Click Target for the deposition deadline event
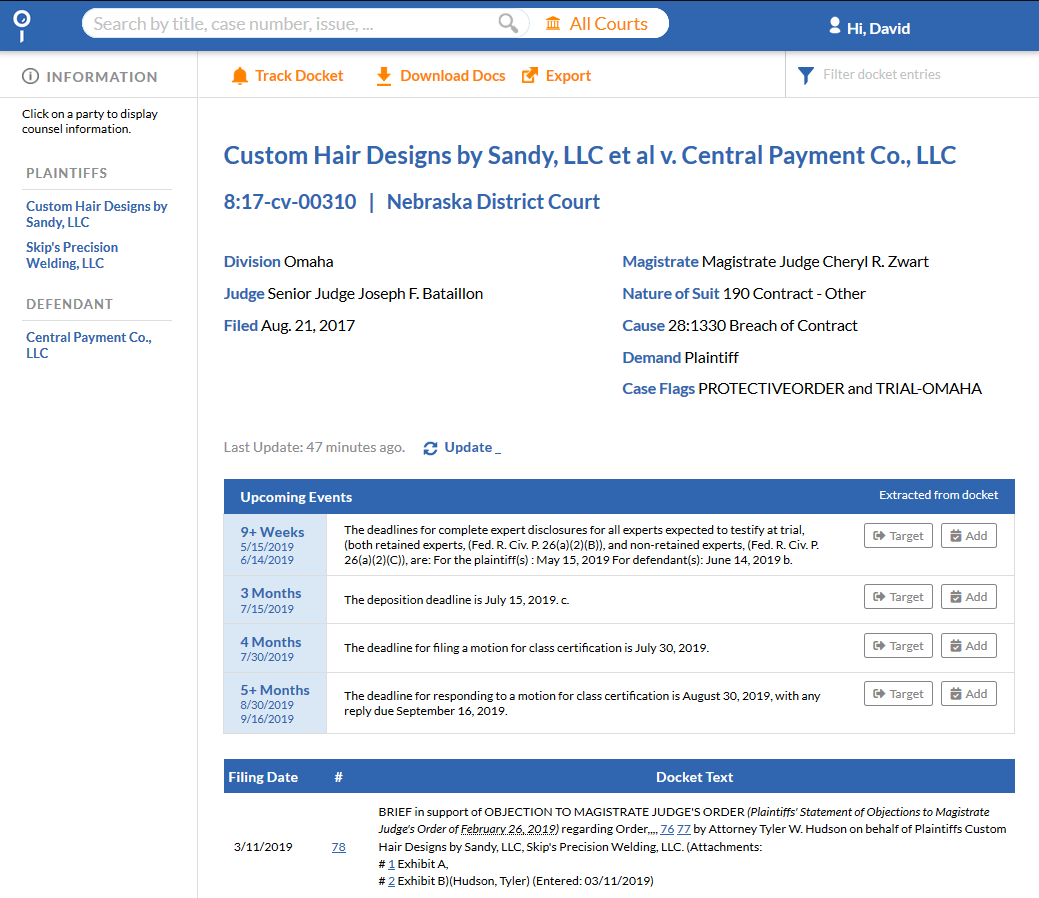The image size is (1039, 898). point(897,597)
